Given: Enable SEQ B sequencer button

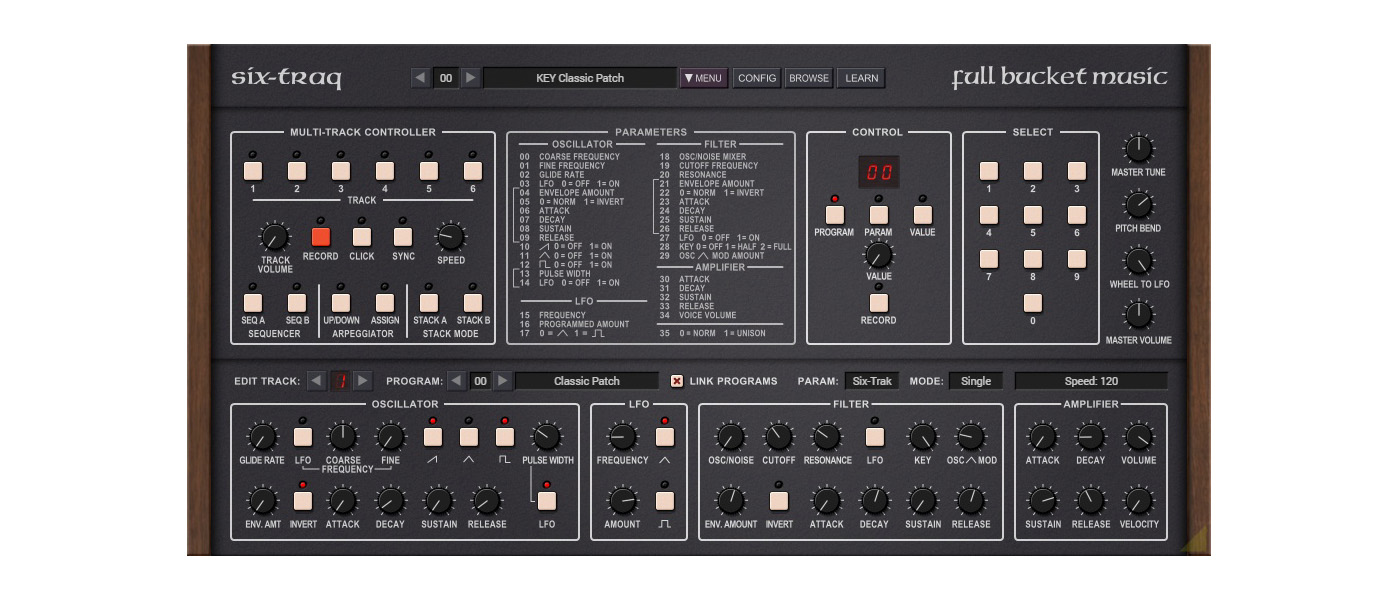Looking at the screenshot, I should [296, 302].
